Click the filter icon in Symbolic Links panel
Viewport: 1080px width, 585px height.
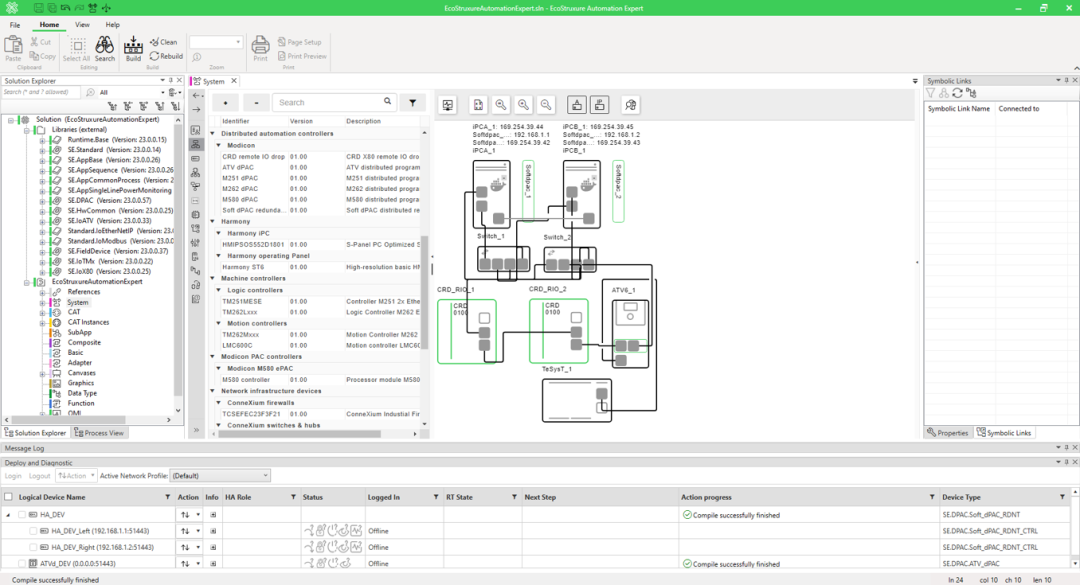point(931,93)
